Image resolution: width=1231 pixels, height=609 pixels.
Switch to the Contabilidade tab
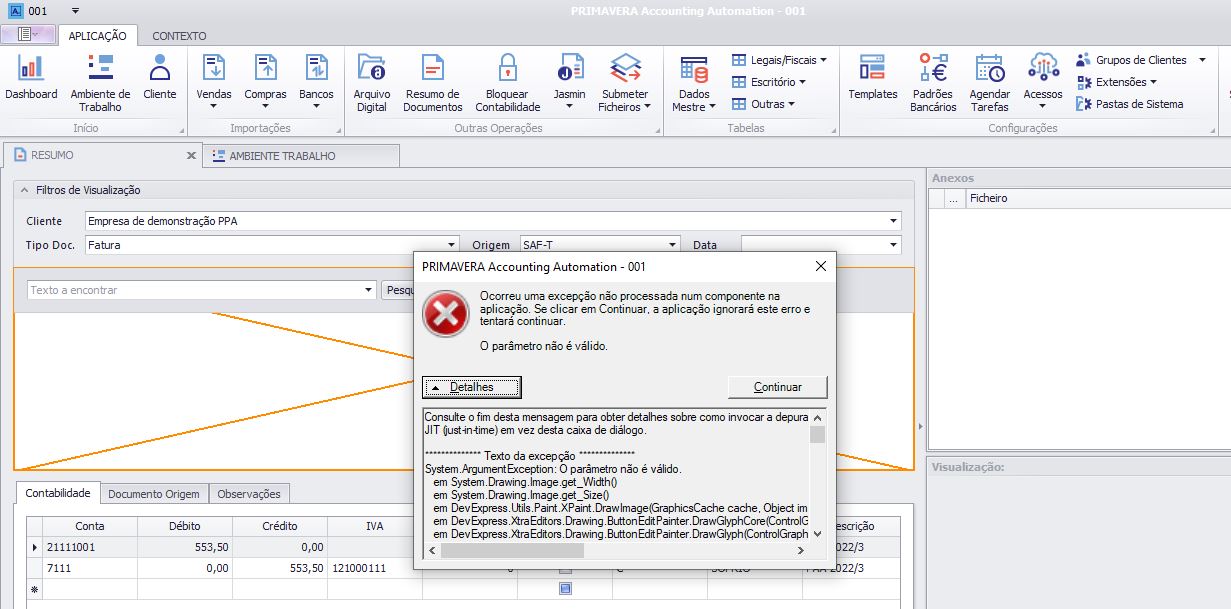[x=58, y=493]
